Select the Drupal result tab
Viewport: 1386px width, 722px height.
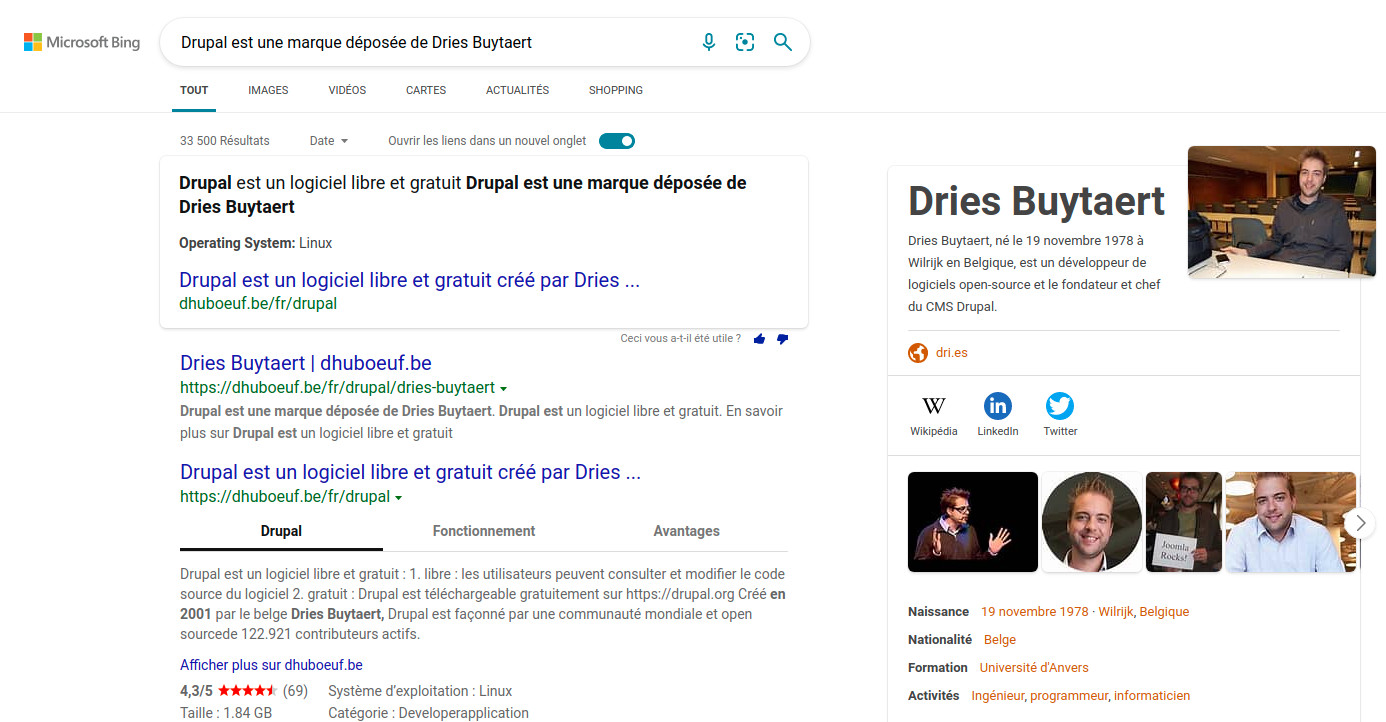pos(281,531)
